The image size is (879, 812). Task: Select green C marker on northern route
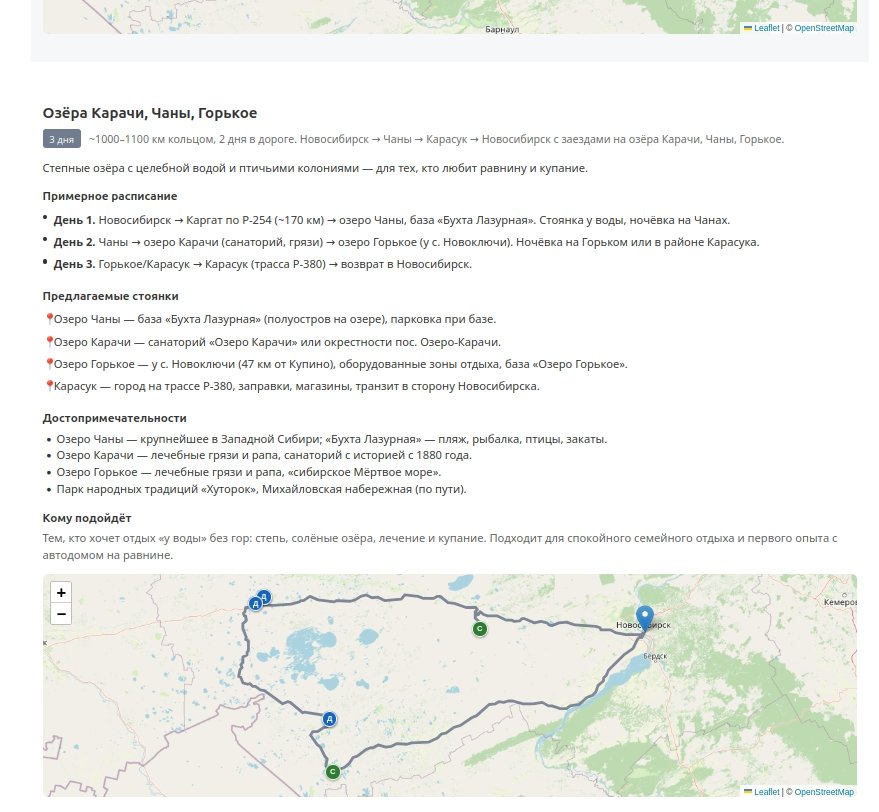click(480, 629)
